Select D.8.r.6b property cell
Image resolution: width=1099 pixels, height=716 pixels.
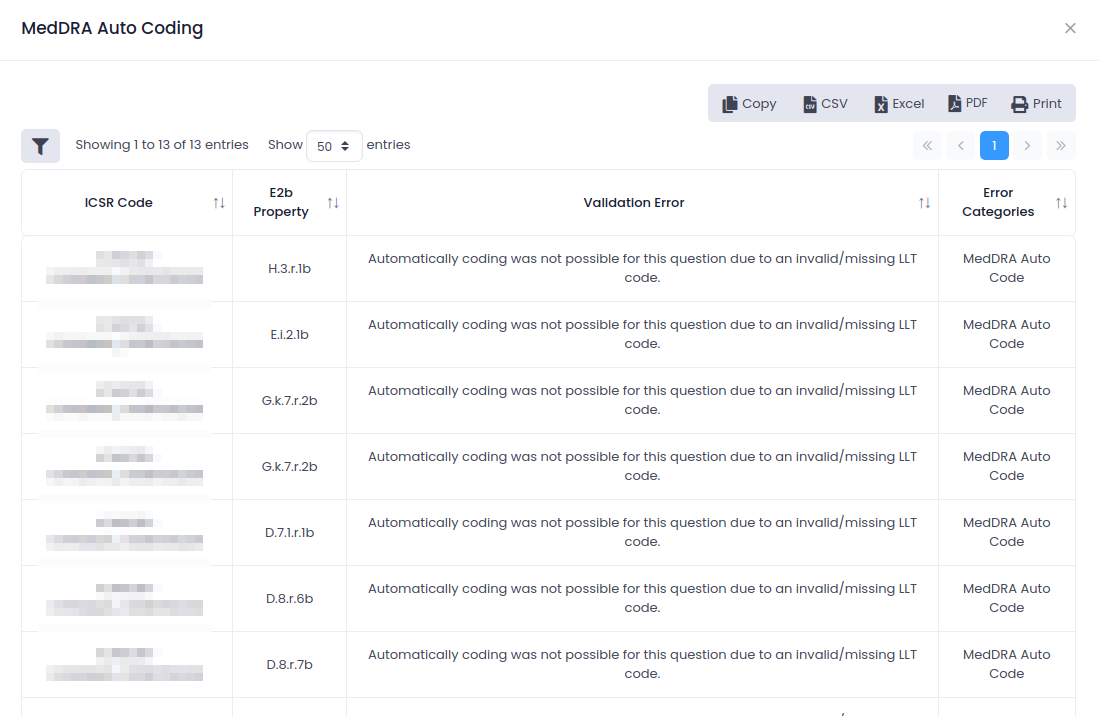tap(289, 598)
